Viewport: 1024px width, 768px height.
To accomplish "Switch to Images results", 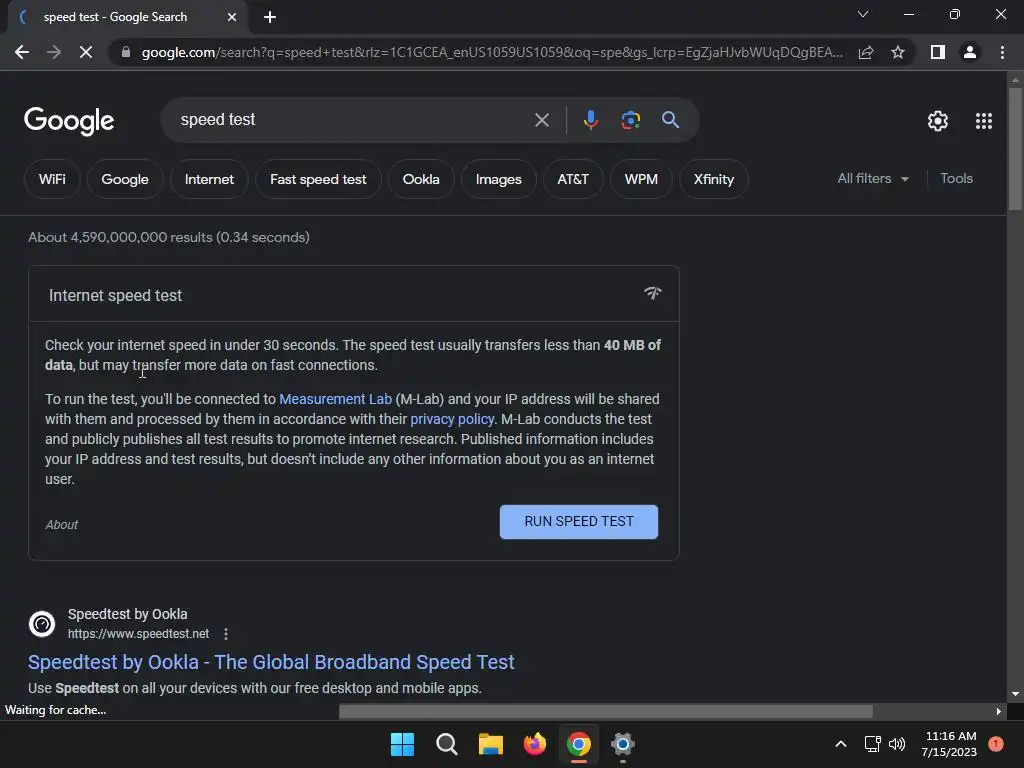I will (x=499, y=179).
